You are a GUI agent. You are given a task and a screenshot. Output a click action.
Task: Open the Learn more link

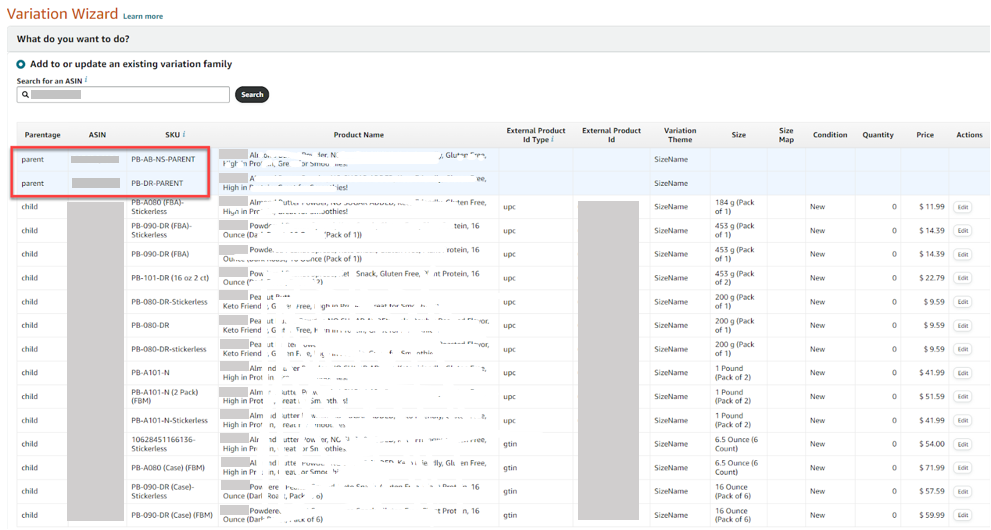[143, 16]
